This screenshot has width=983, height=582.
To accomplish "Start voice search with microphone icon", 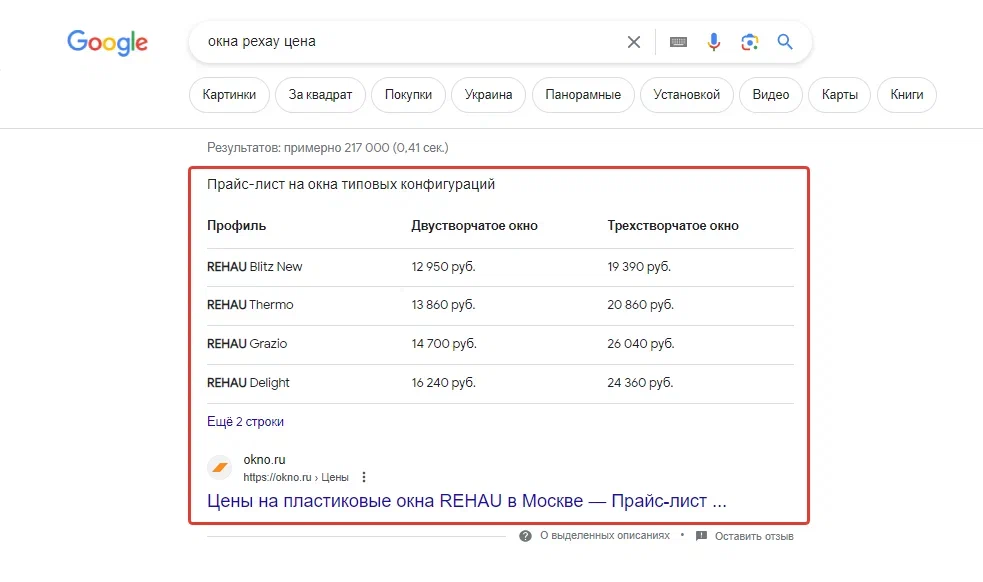I will pyautogui.click(x=713, y=42).
